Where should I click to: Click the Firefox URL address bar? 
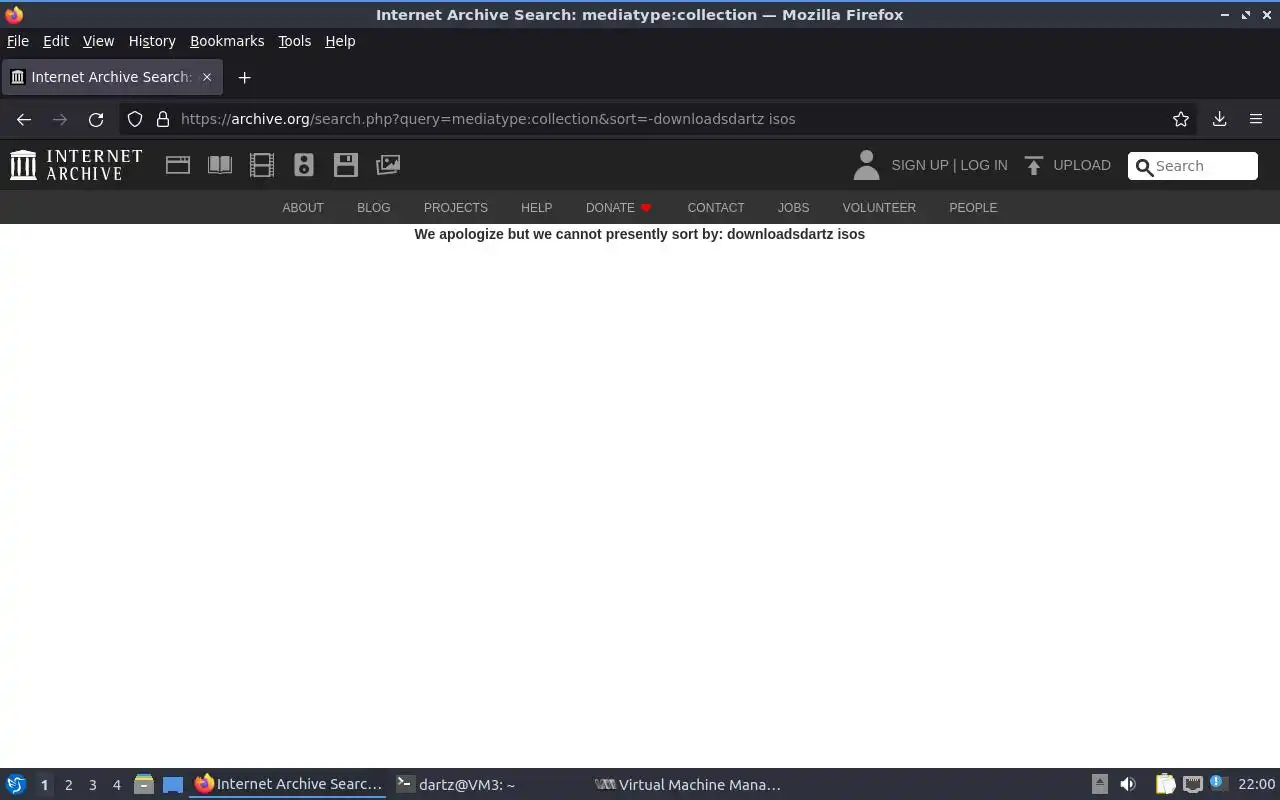[x=660, y=119]
